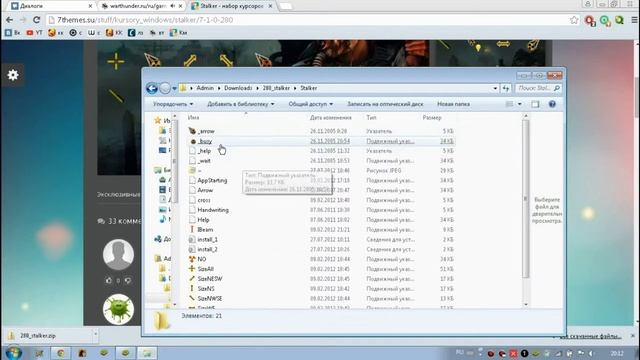Select the _busy cursor file
The image size is (640, 360).
click(205, 141)
